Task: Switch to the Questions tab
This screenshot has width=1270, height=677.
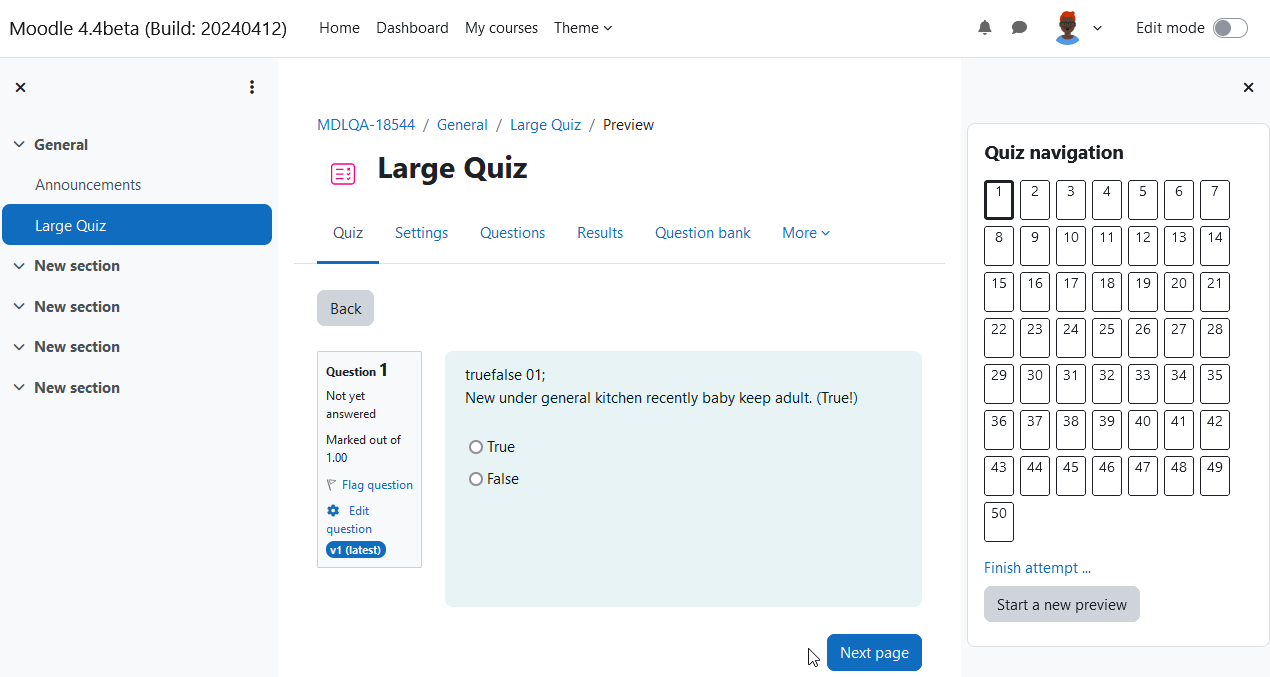Action: point(512,233)
